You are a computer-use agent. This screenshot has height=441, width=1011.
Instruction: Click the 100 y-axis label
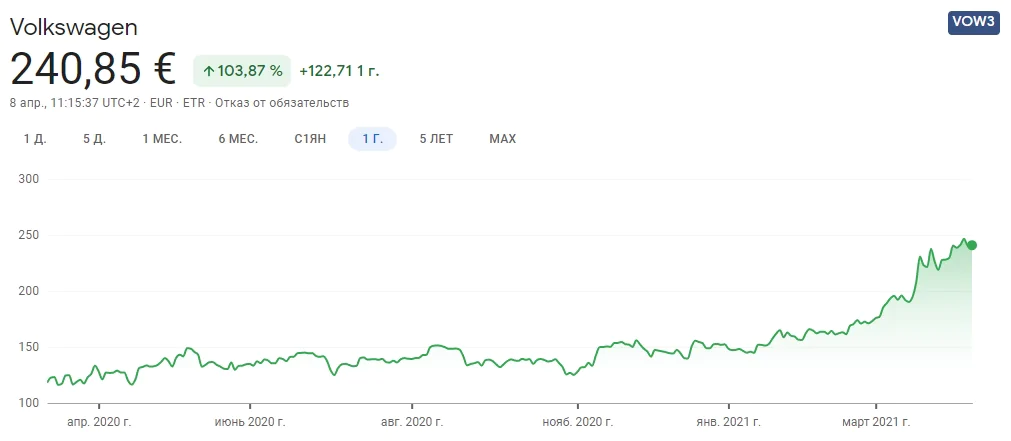[30, 404]
